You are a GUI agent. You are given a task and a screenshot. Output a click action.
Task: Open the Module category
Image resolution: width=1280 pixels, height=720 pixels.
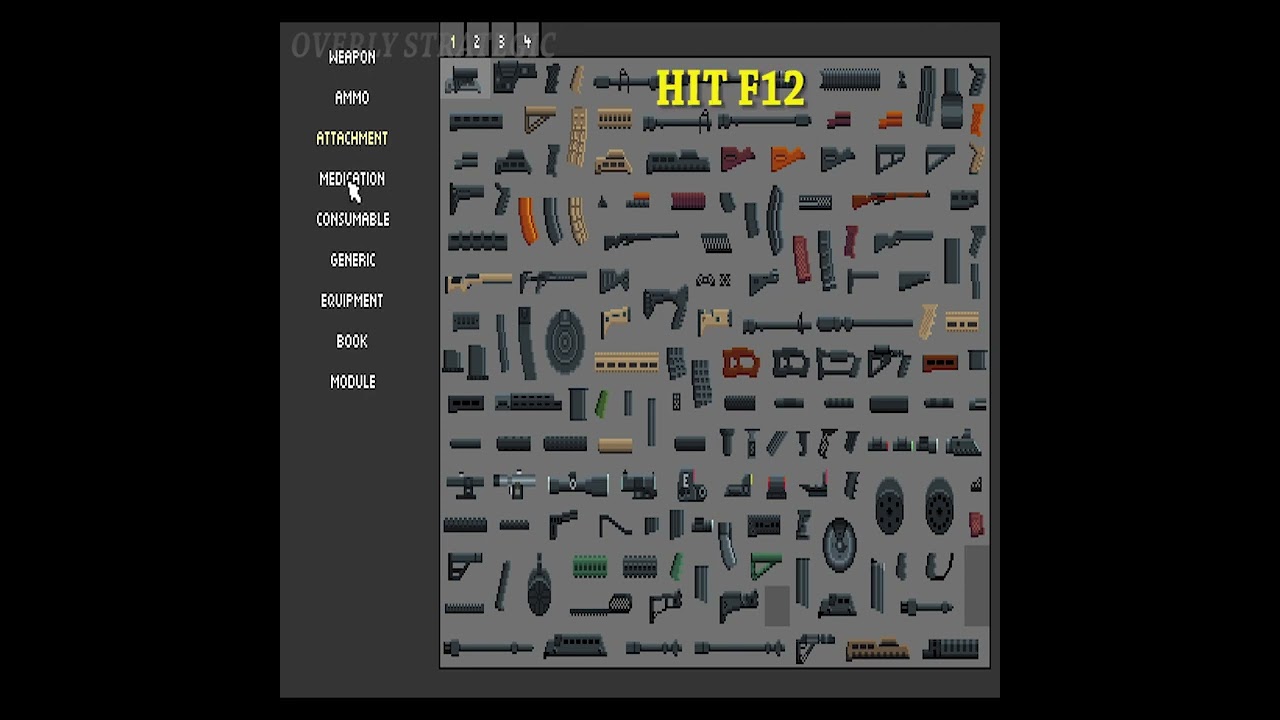coord(353,382)
